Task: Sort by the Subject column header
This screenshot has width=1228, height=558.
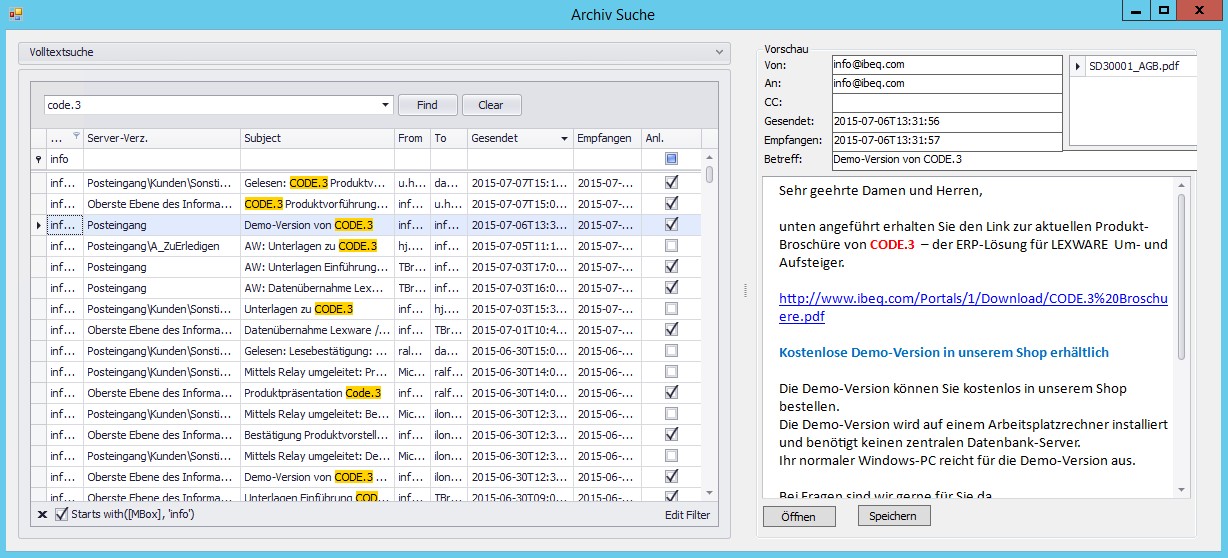Action: pyautogui.click(x=317, y=138)
